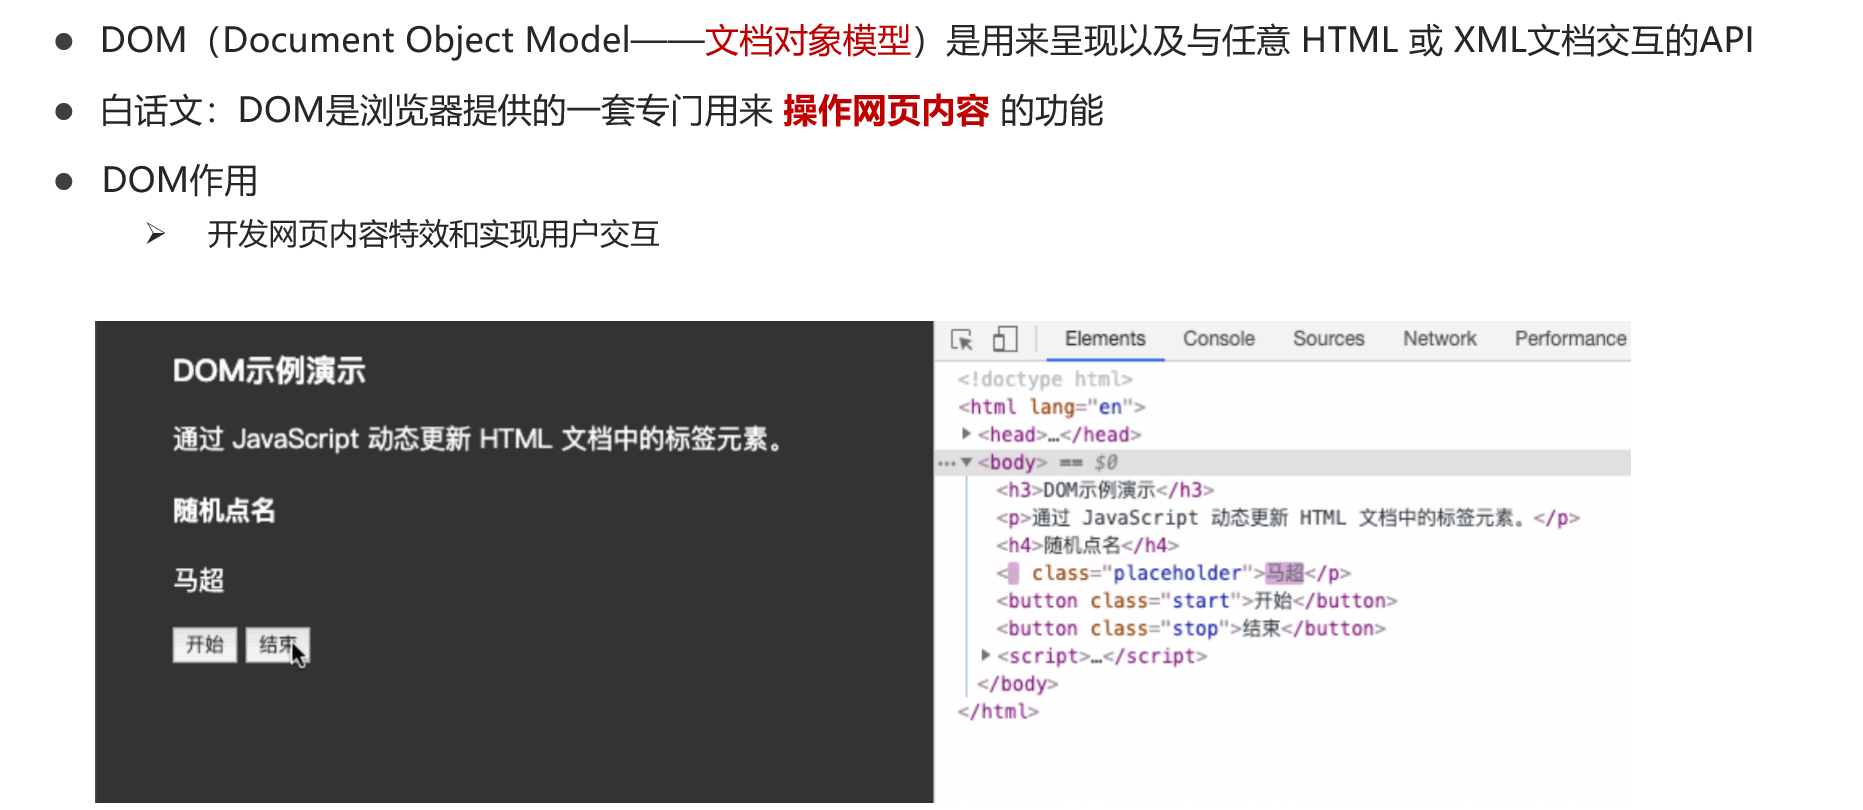Select the closing html tag line
Screen dimensions: 1863x810
tap(998, 712)
